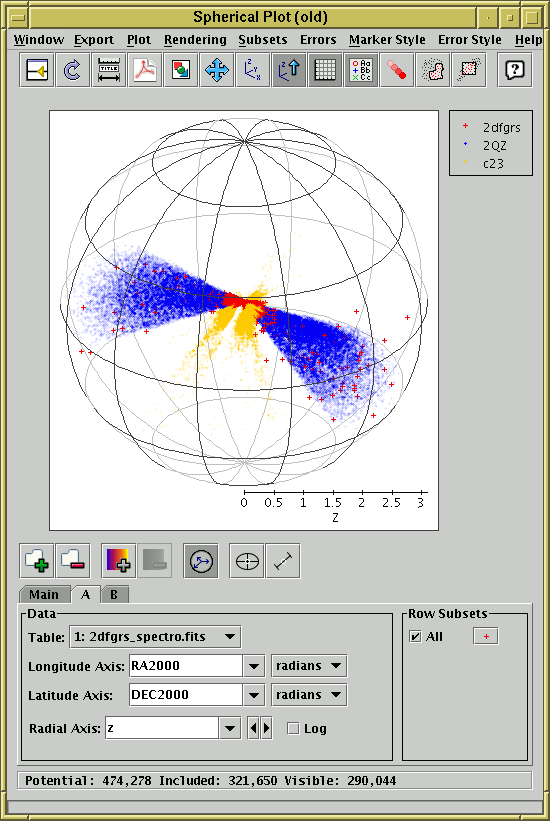Switch to the B tab
Image resolution: width=550 pixels, height=821 pixels.
pos(114,595)
